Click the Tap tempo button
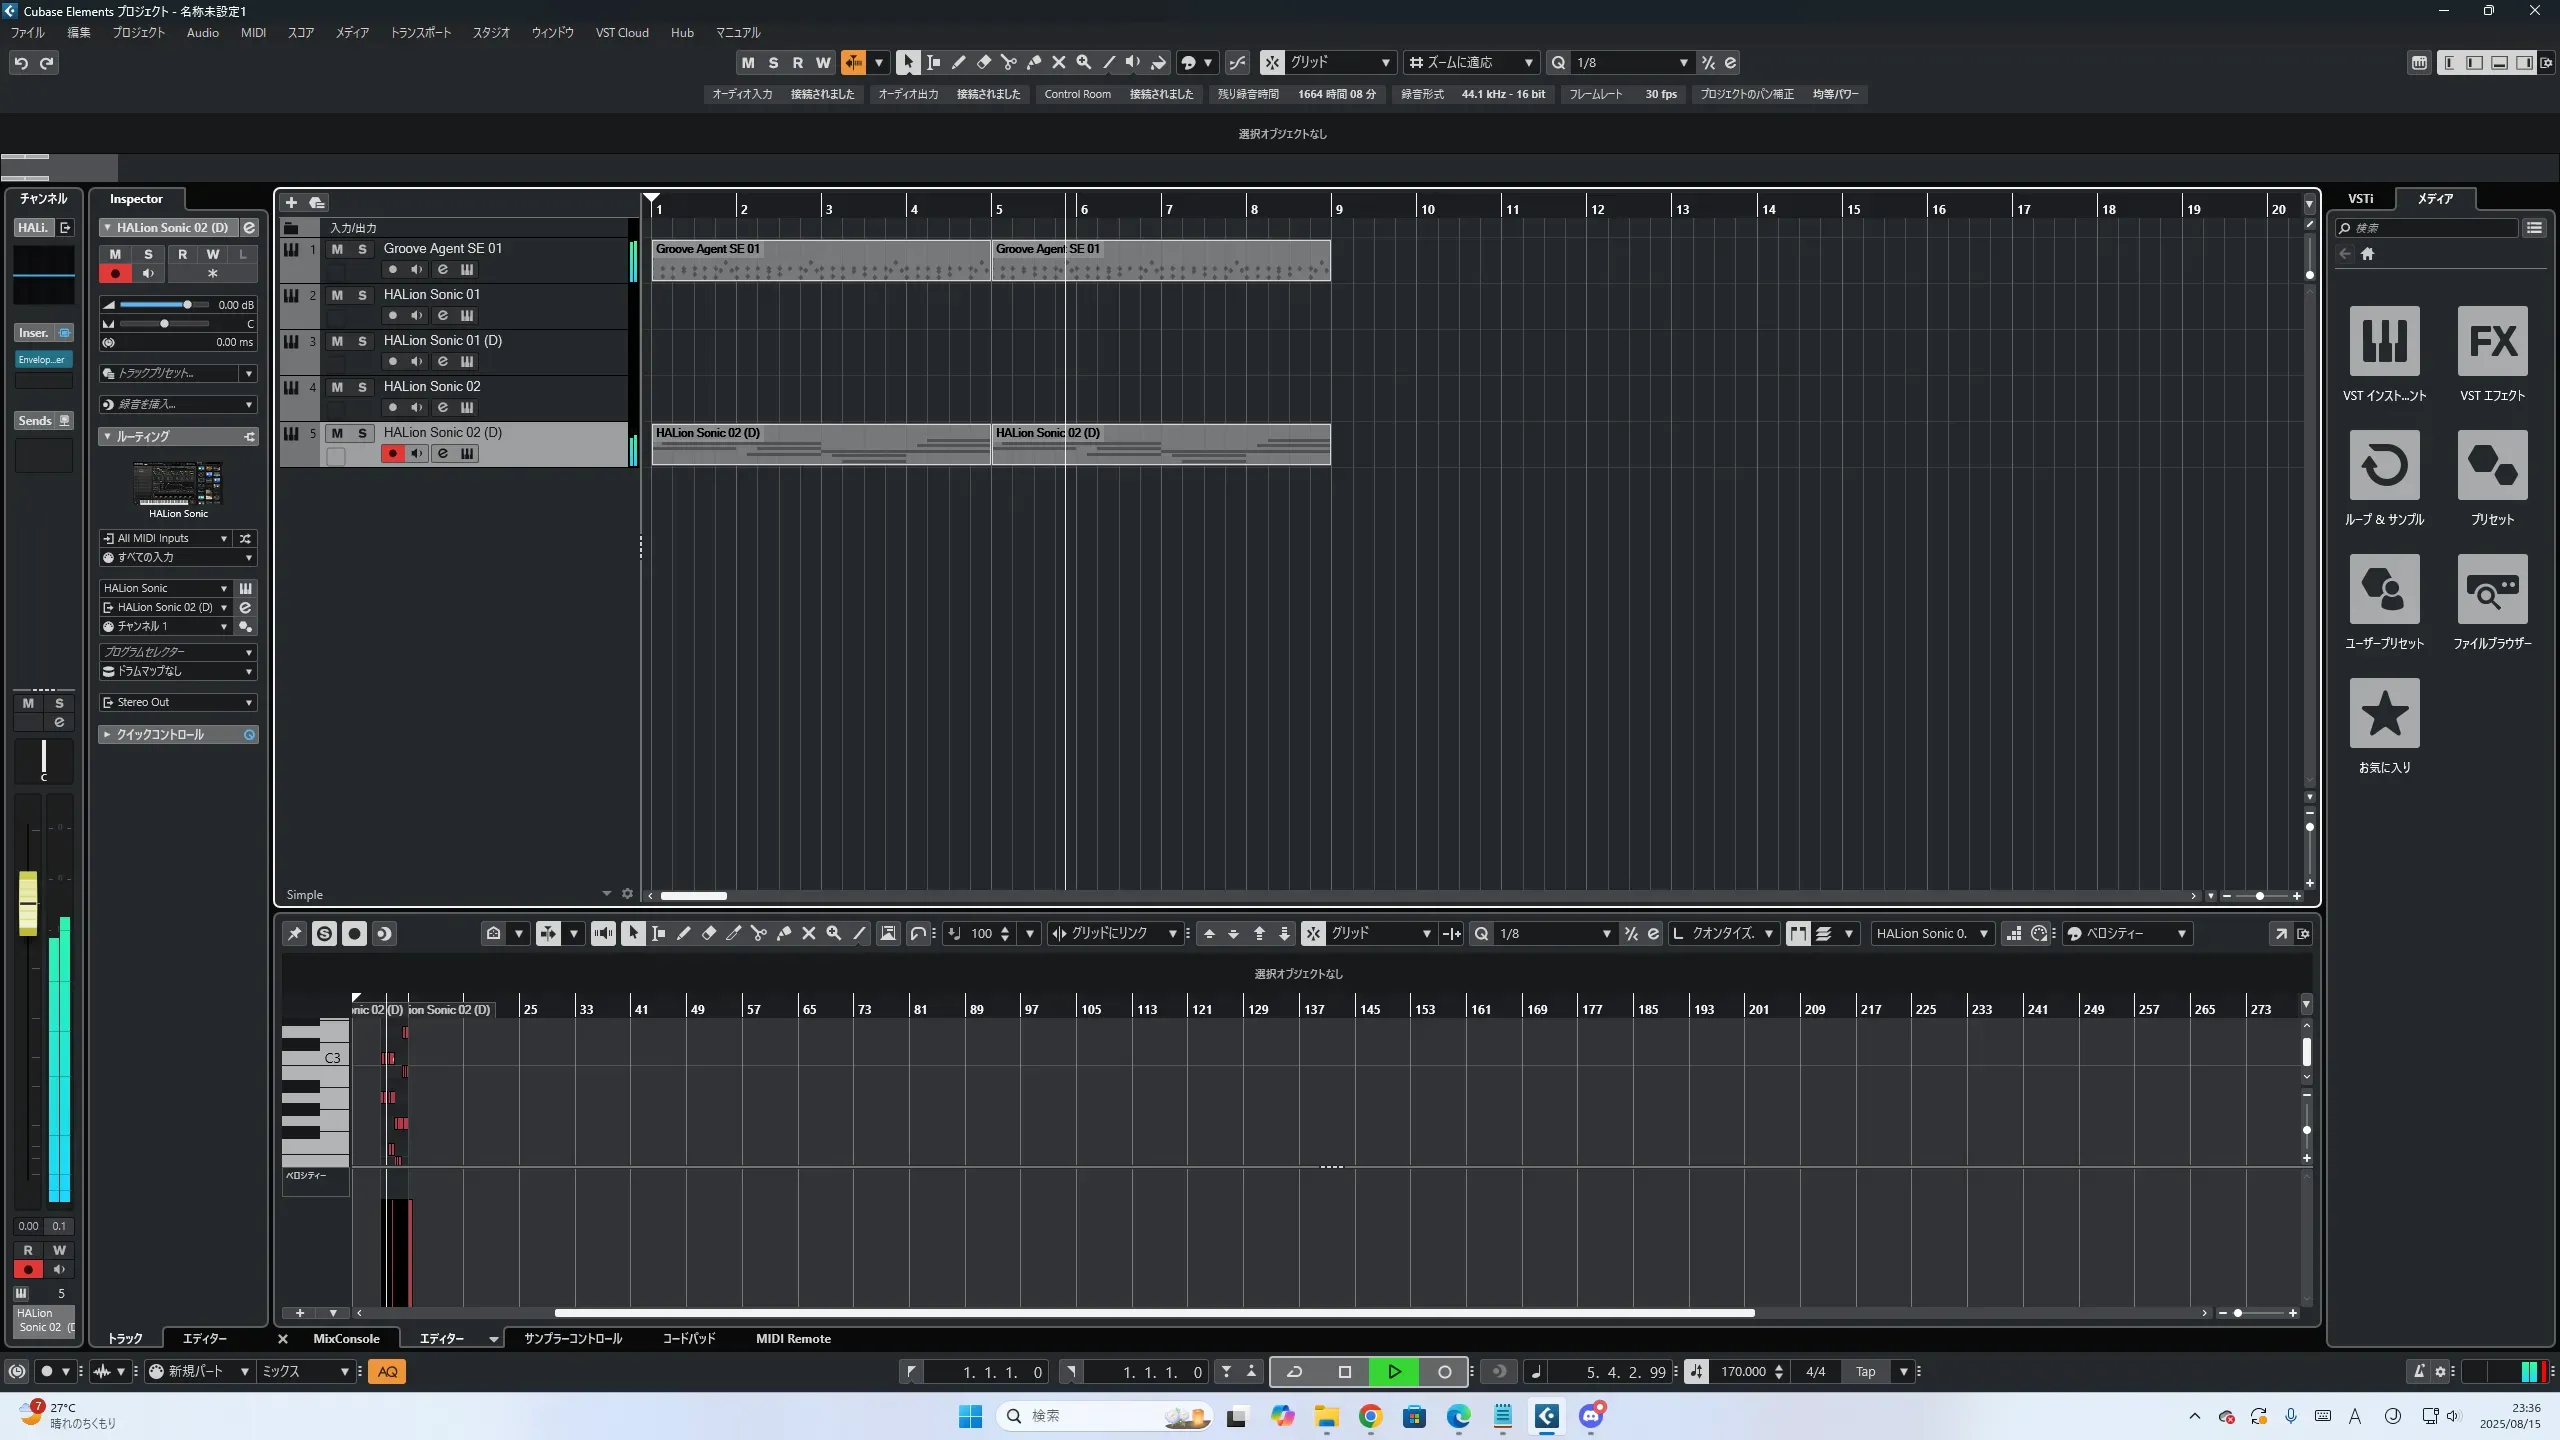This screenshot has width=2560, height=1440. [x=1865, y=1372]
